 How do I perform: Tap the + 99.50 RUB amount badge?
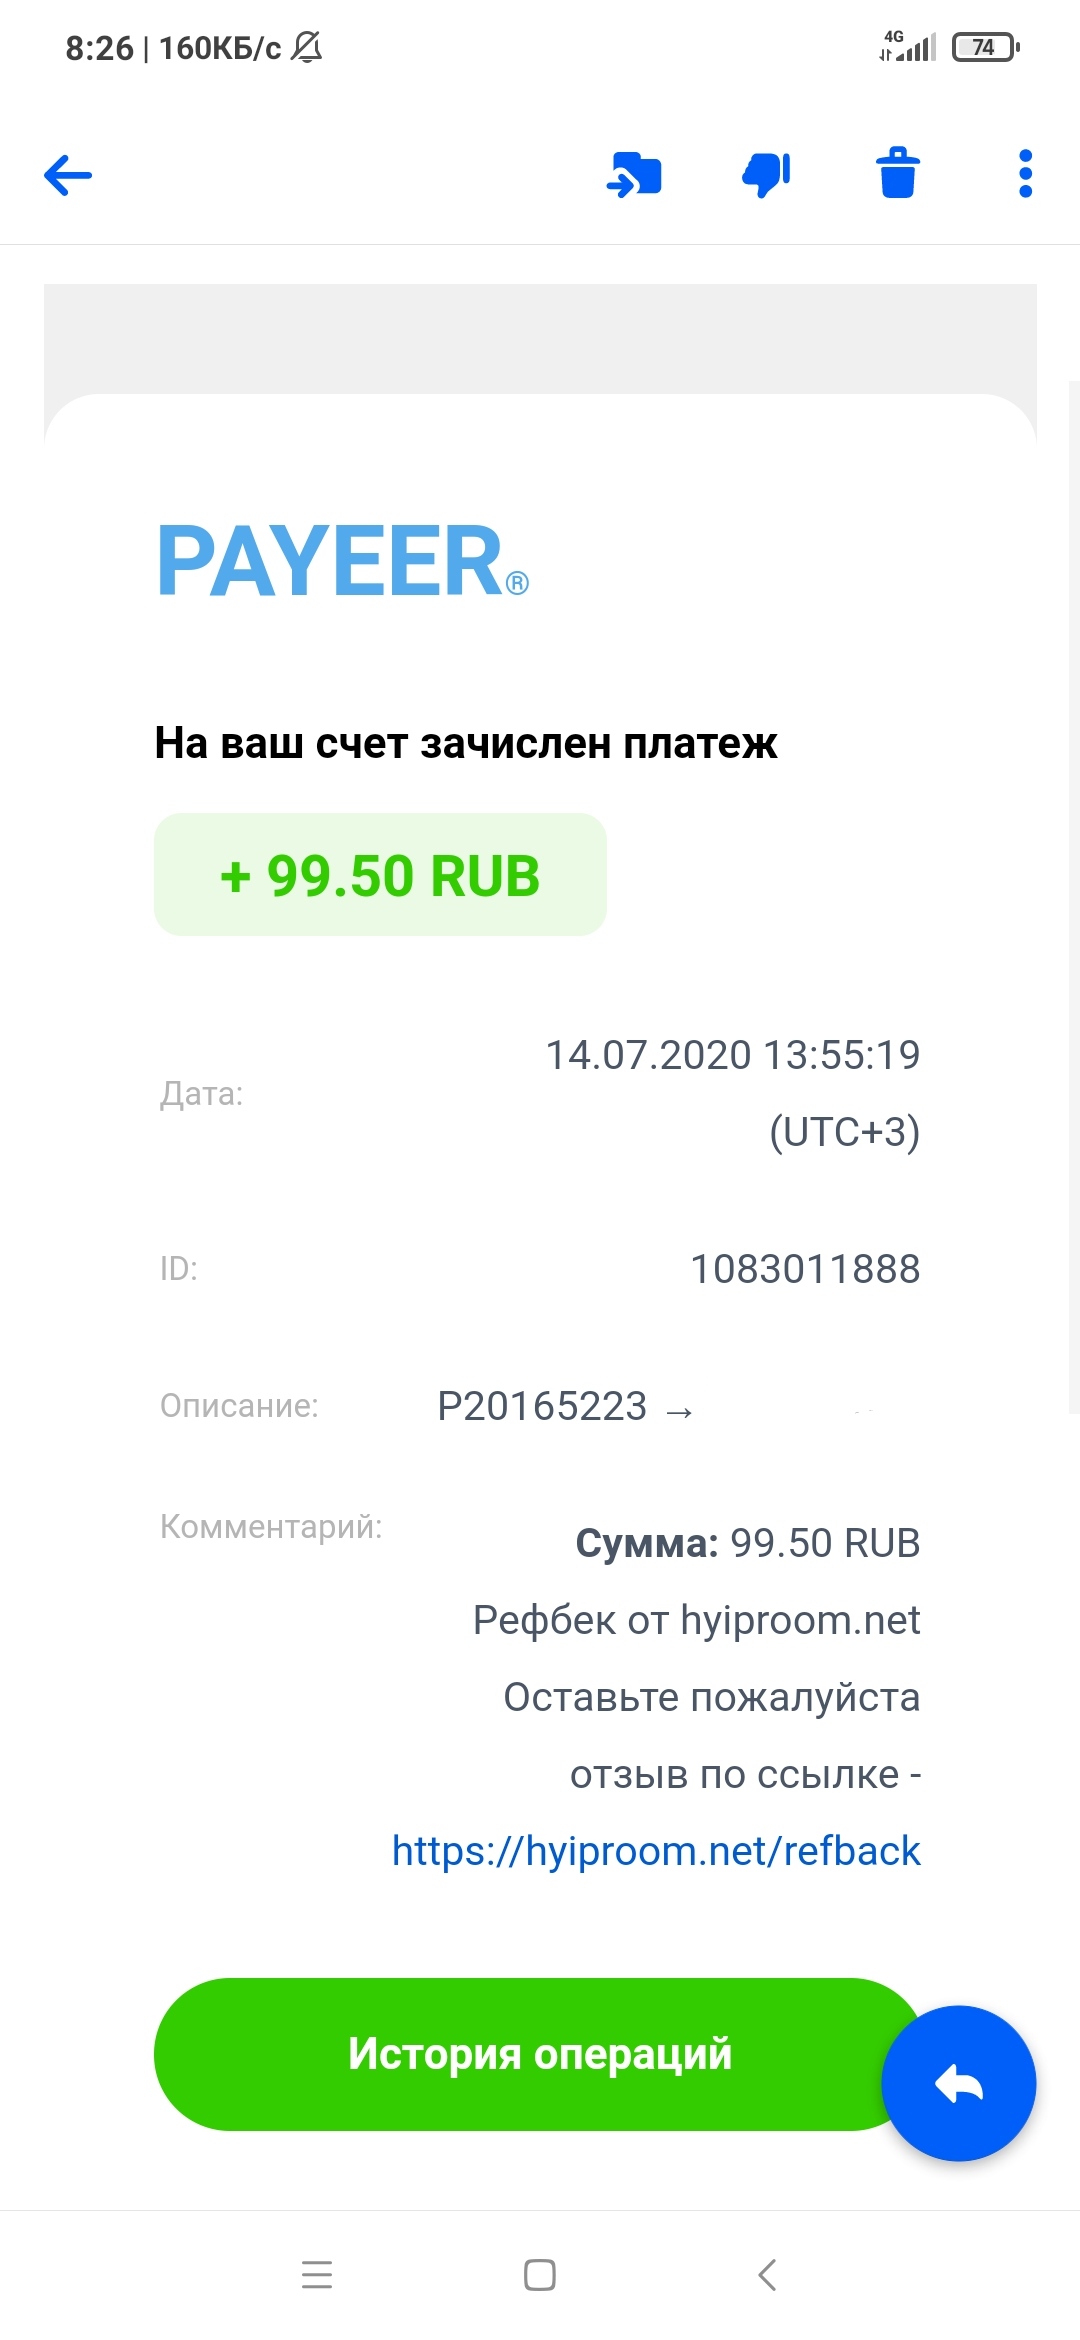[380, 875]
